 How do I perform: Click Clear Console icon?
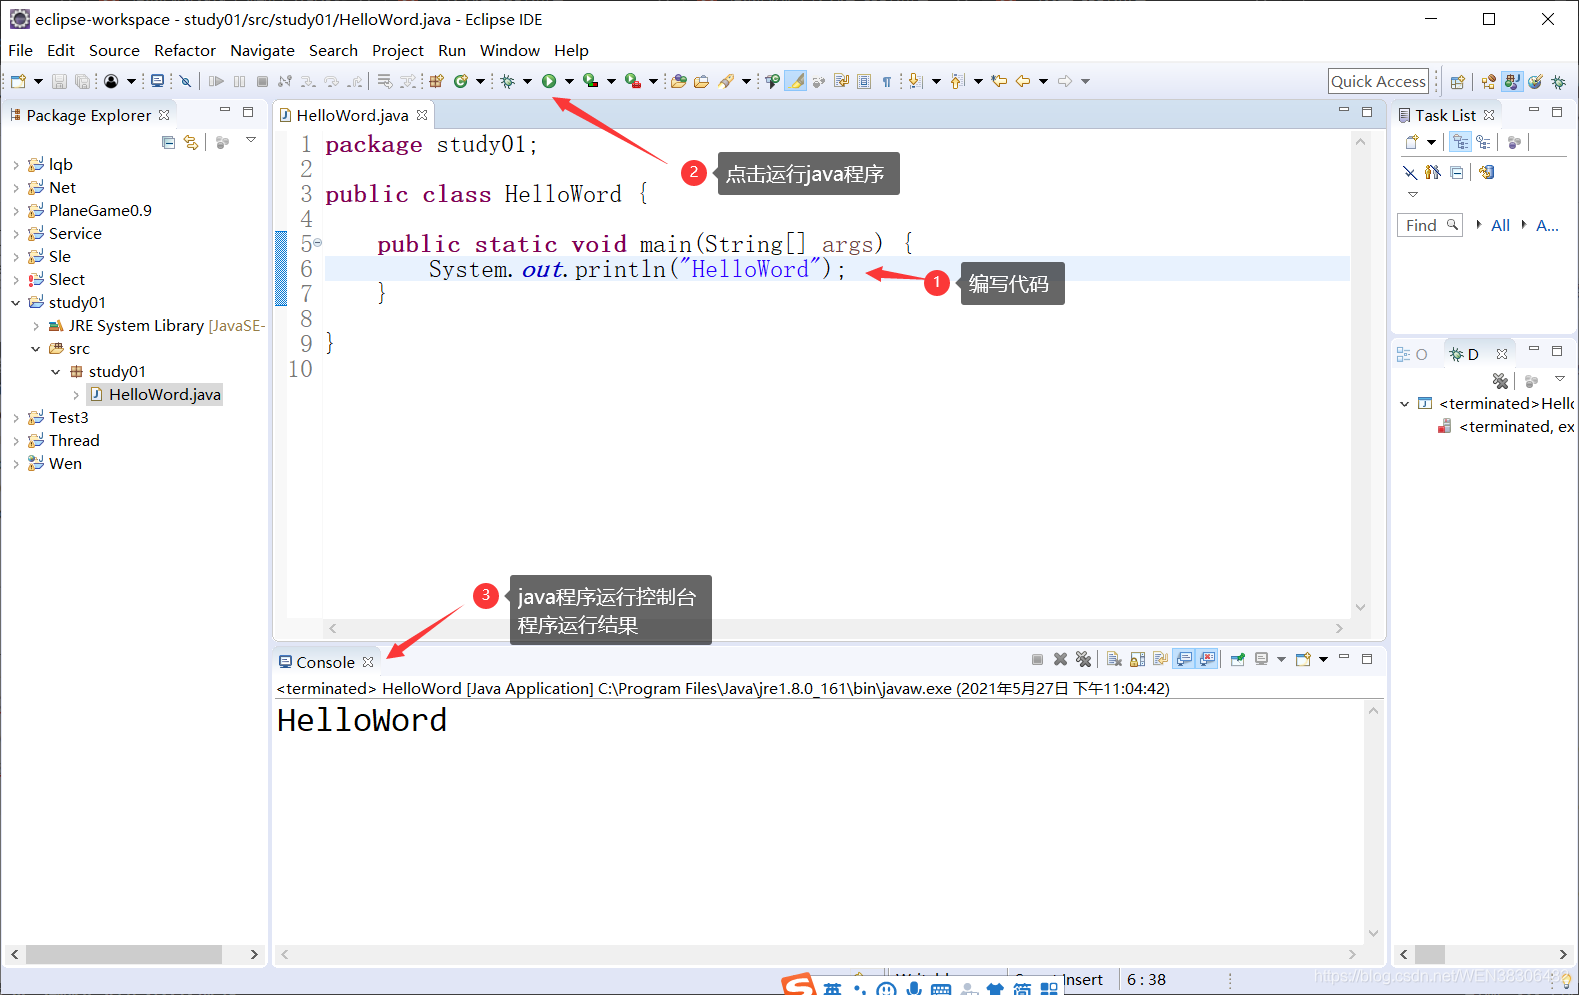coord(1114,659)
